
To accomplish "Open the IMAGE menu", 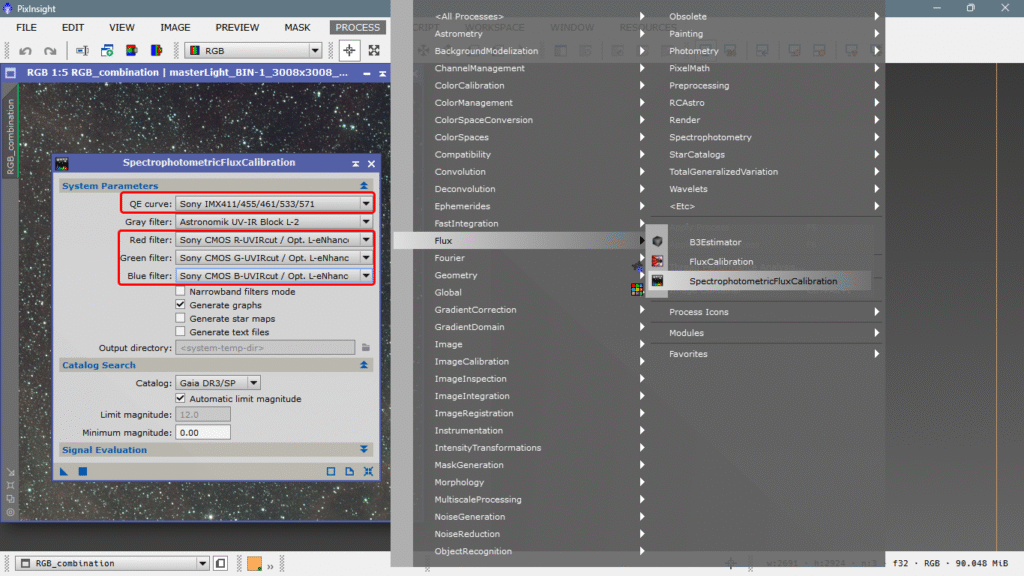I will [175, 27].
